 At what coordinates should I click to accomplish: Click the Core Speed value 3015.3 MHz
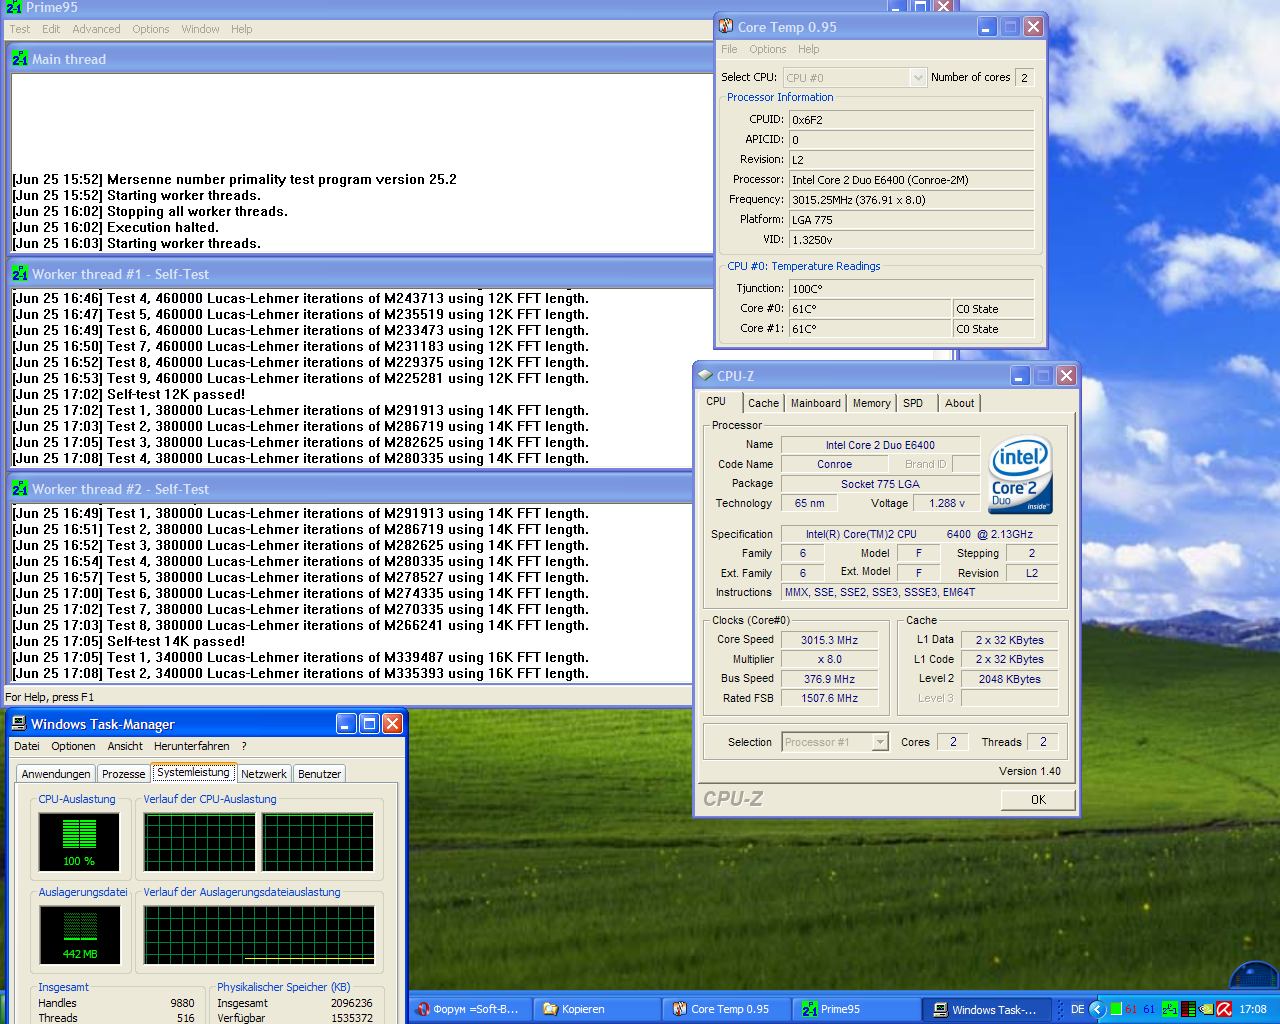829,640
